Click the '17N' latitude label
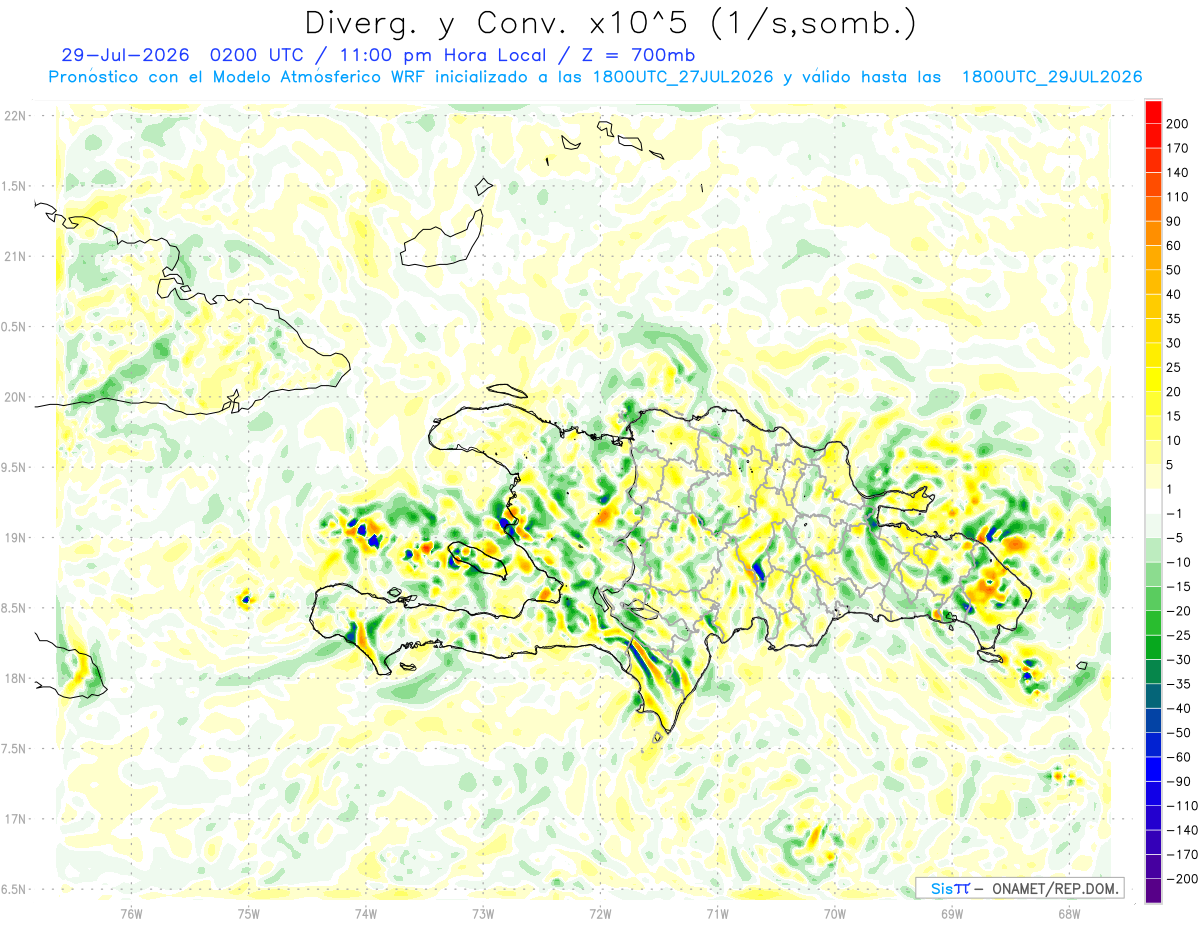Screen dimensions: 1200x927 point(14,819)
